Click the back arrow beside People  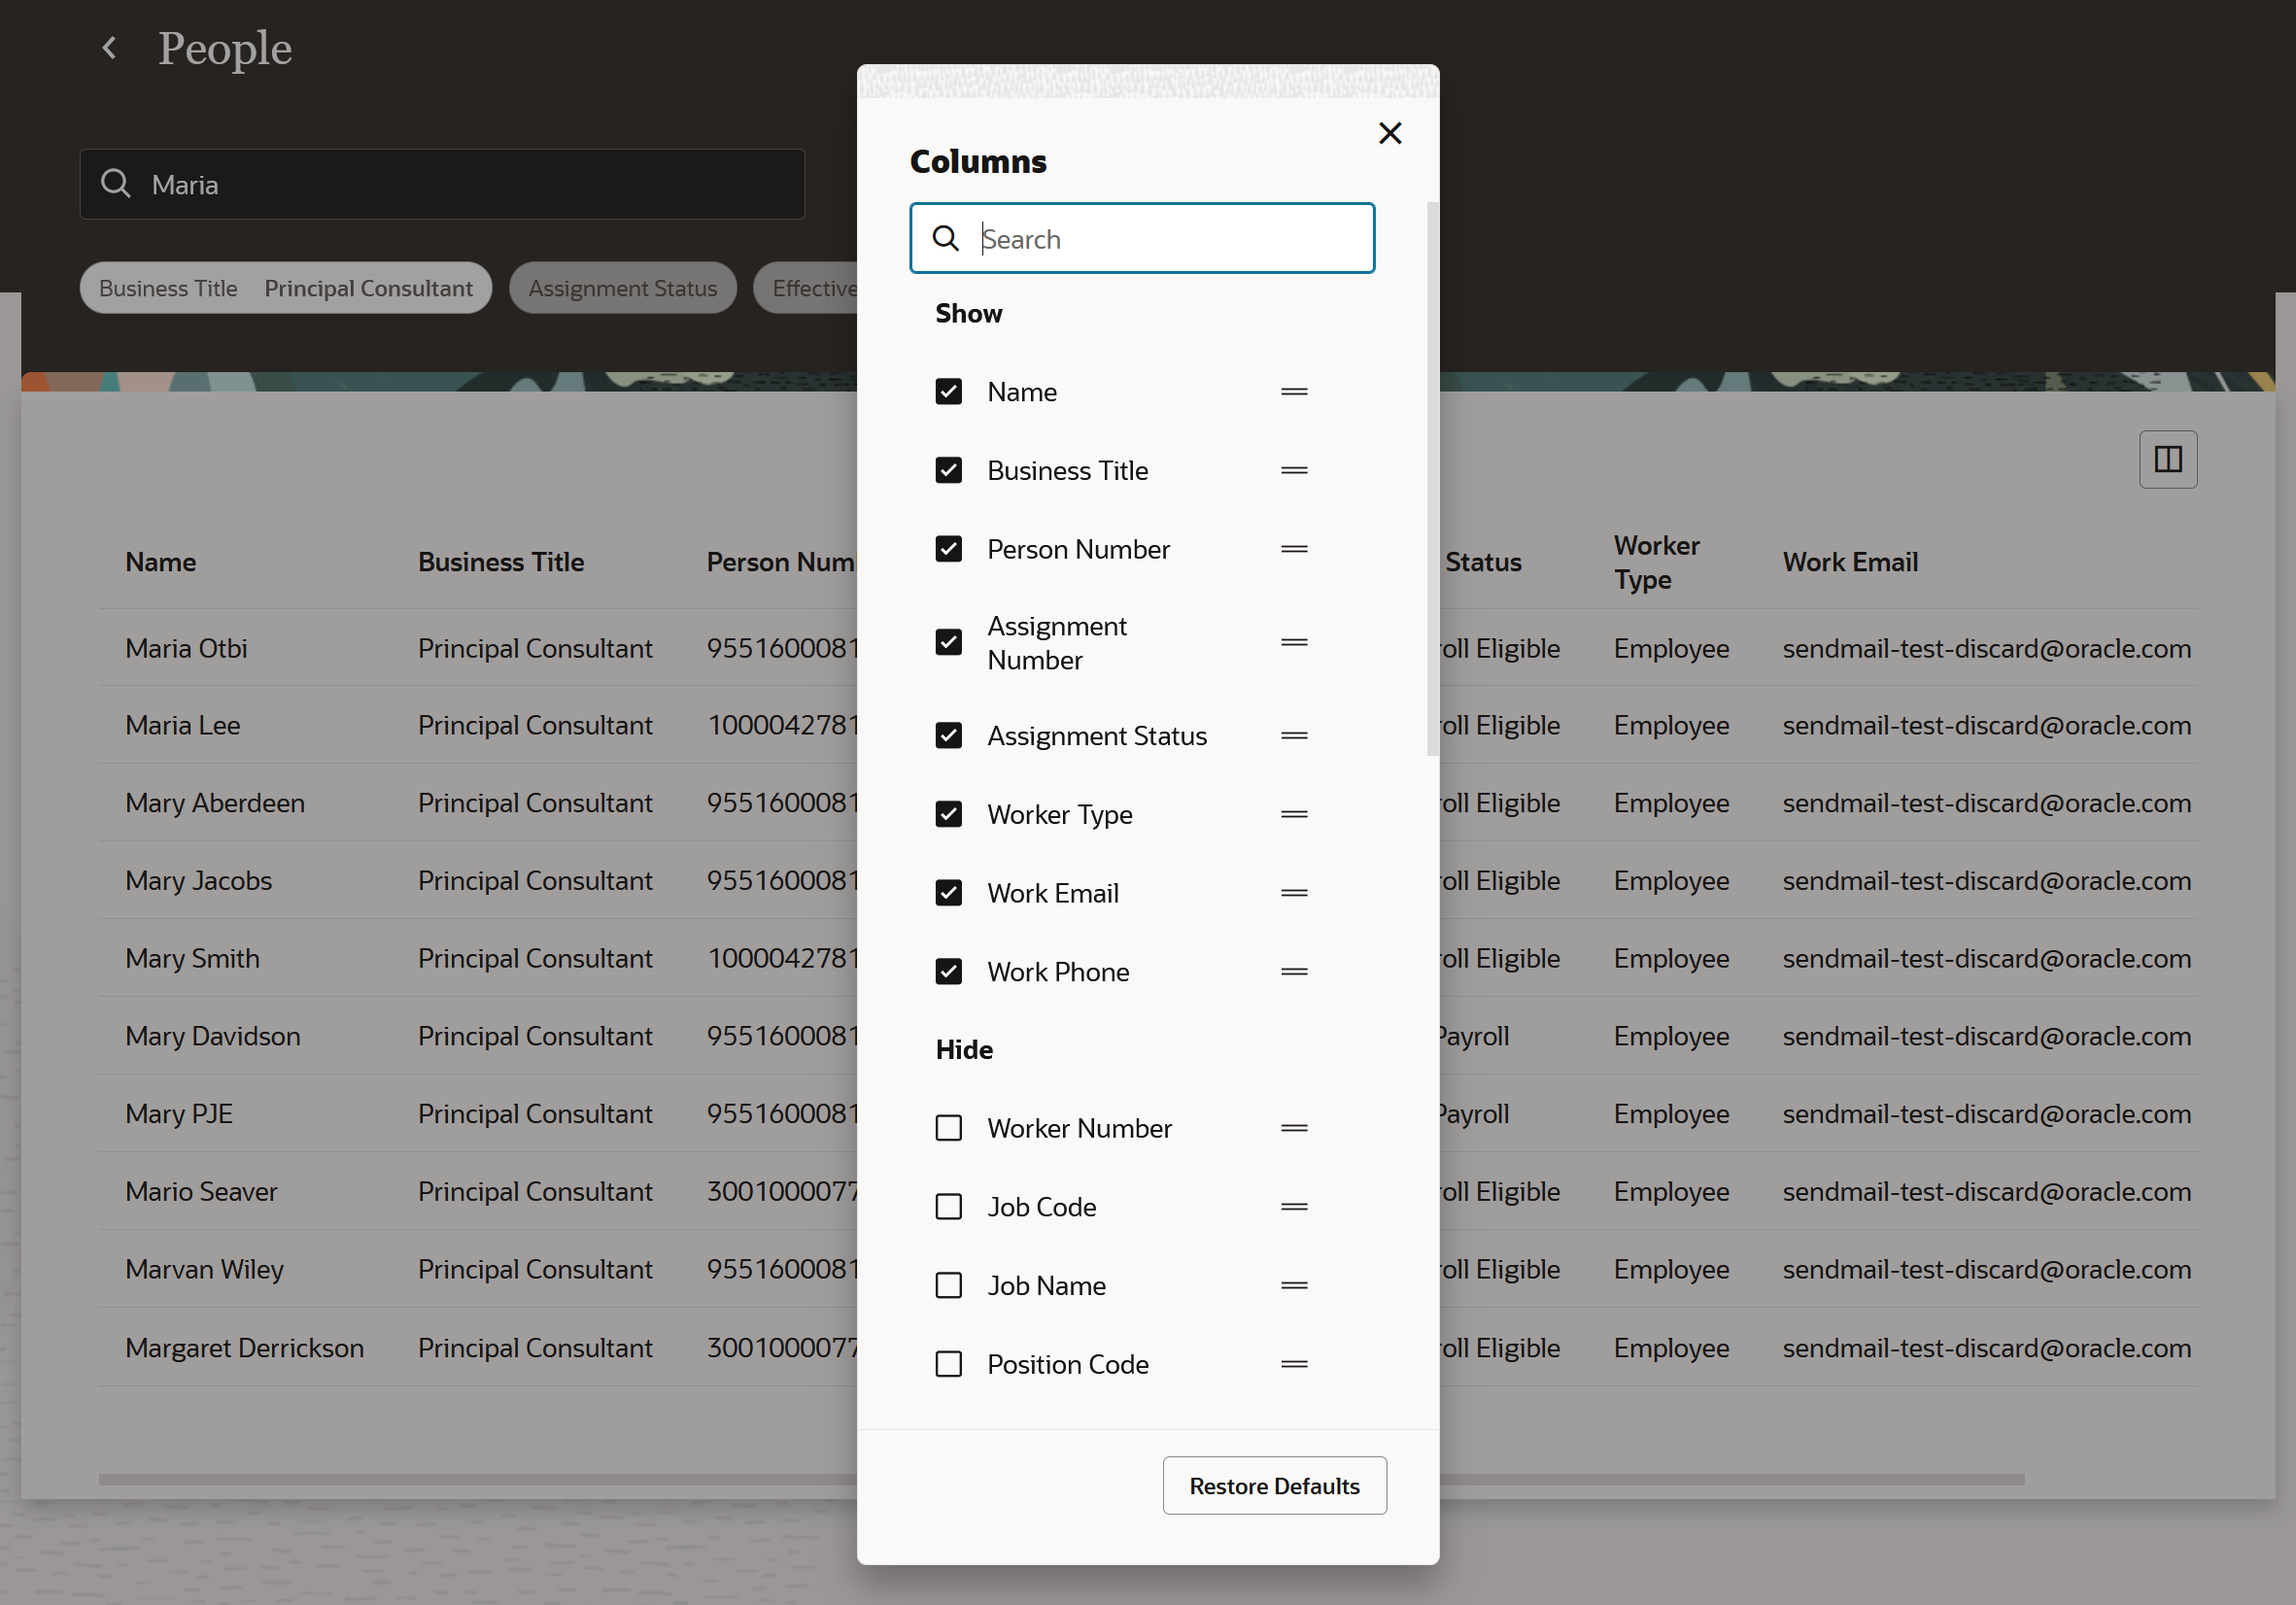(110, 47)
